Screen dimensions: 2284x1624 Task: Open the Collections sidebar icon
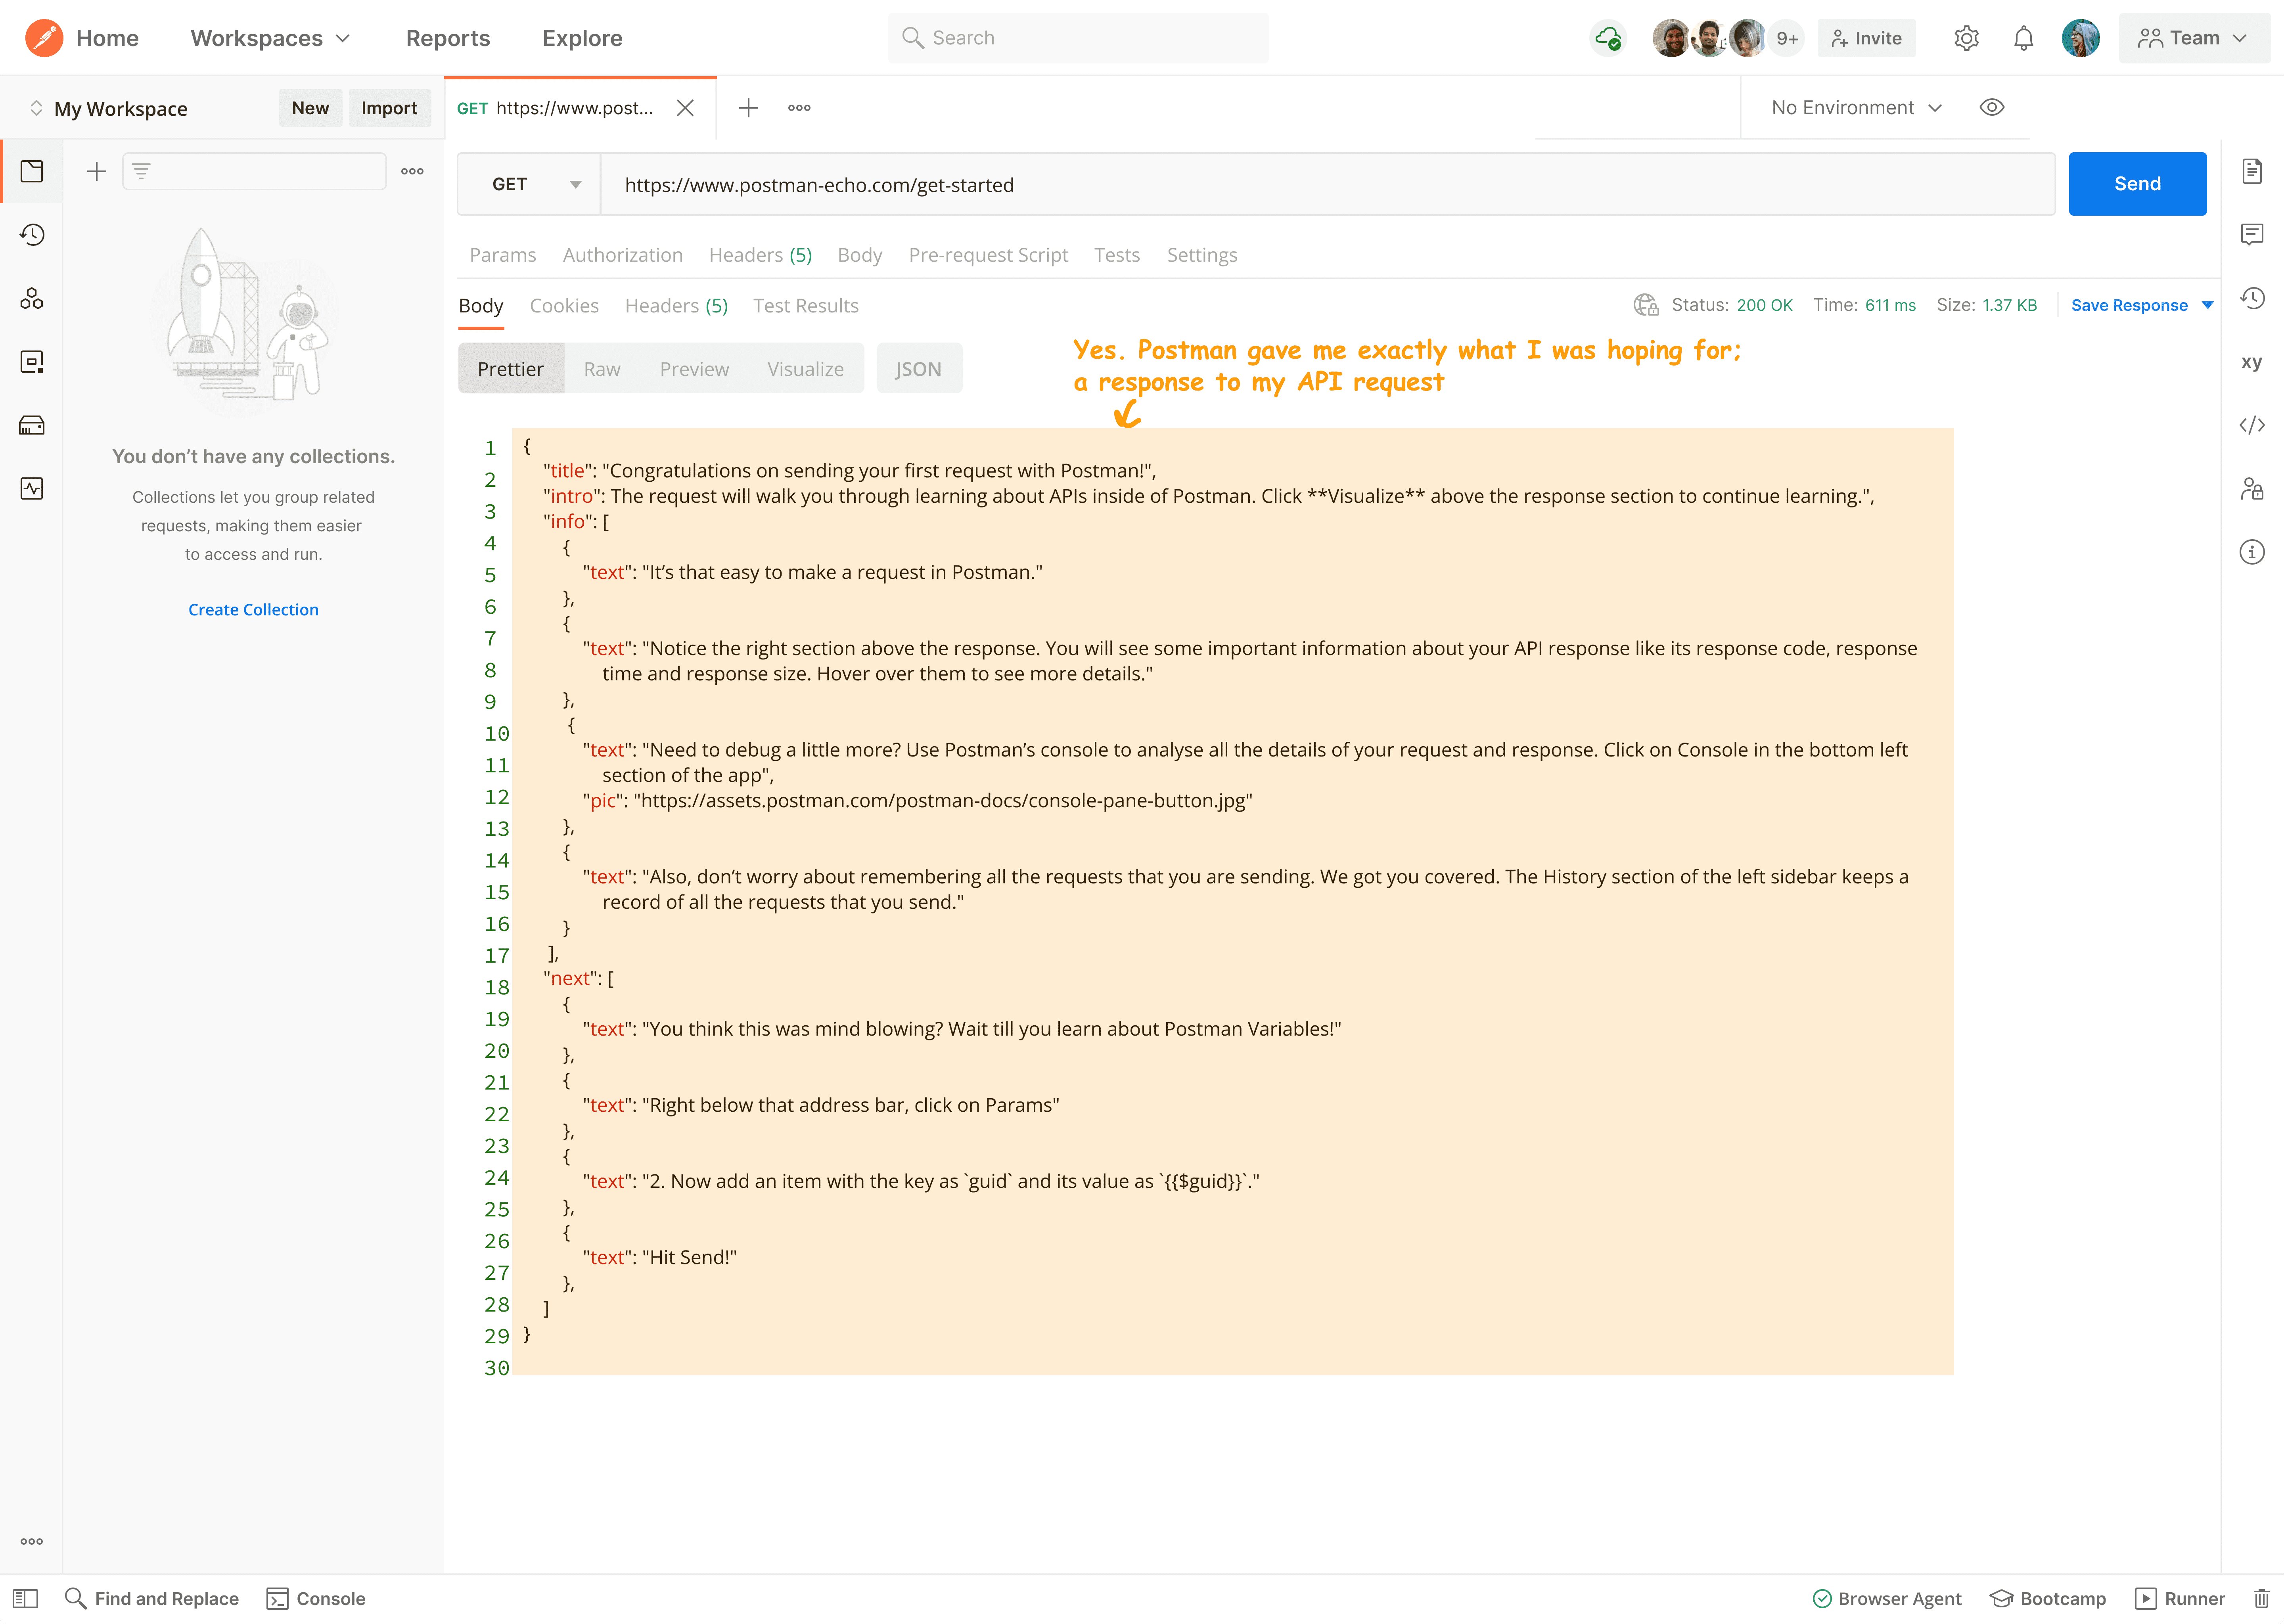[32, 171]
